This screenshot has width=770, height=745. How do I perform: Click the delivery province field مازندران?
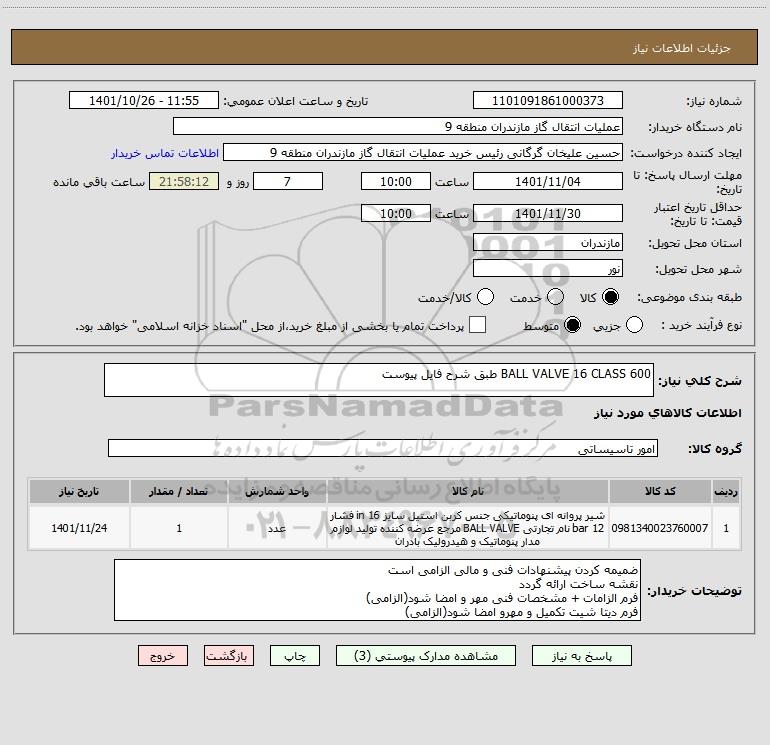click(x=548, y=243)
